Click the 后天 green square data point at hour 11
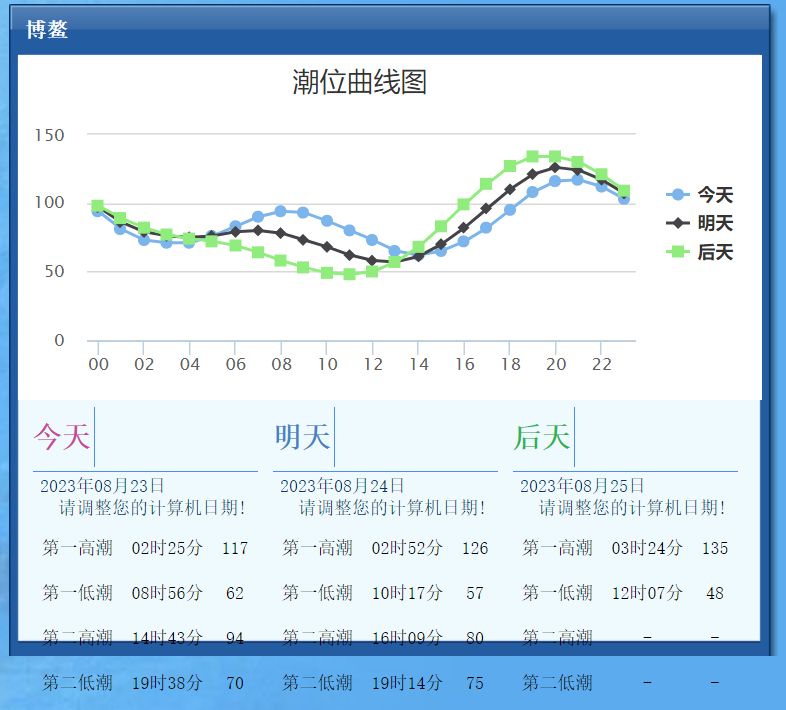Image resolution: width=786 pixels, height=710 pixels. (349, 274)
